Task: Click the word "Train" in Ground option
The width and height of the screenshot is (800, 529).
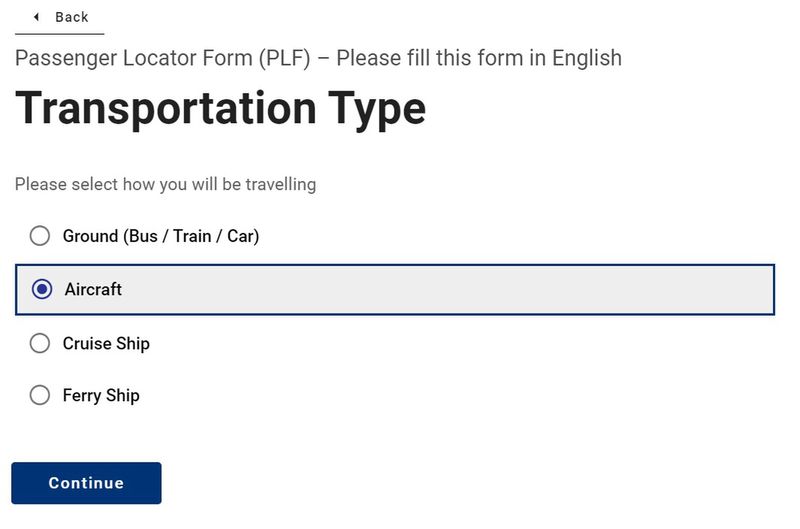Action: (191, 236)
